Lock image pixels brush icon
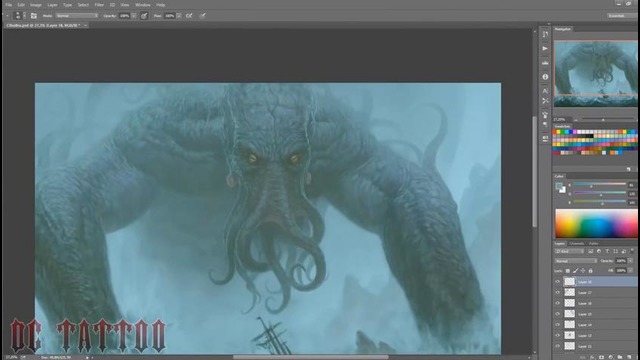The height and width of the screenshot is (360, 640). tap(576, 271)
